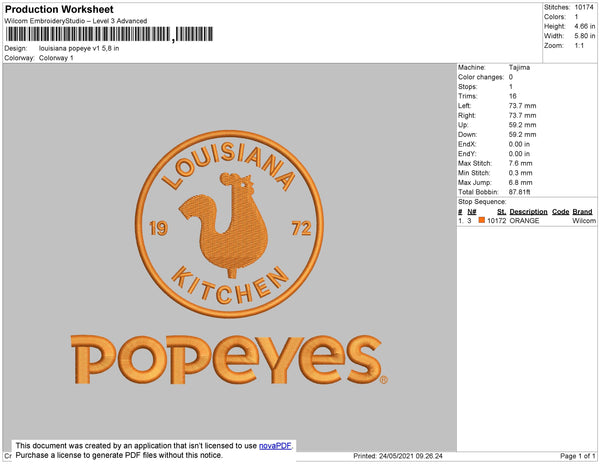This screenshot has height=464, width=600.
Task: Click the 'ORANGE' description cell
Action: click(x=524, y=221)
